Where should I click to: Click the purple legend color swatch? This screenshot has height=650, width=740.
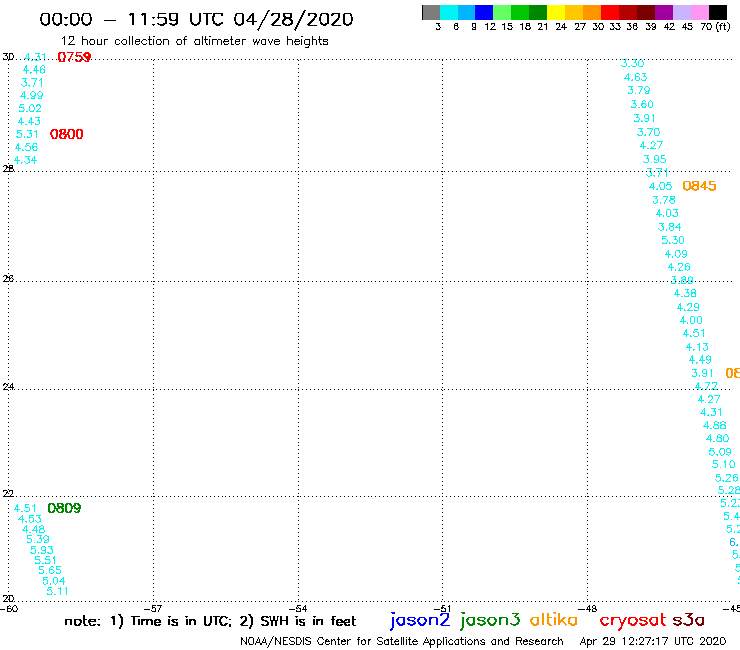click(664, 12)
